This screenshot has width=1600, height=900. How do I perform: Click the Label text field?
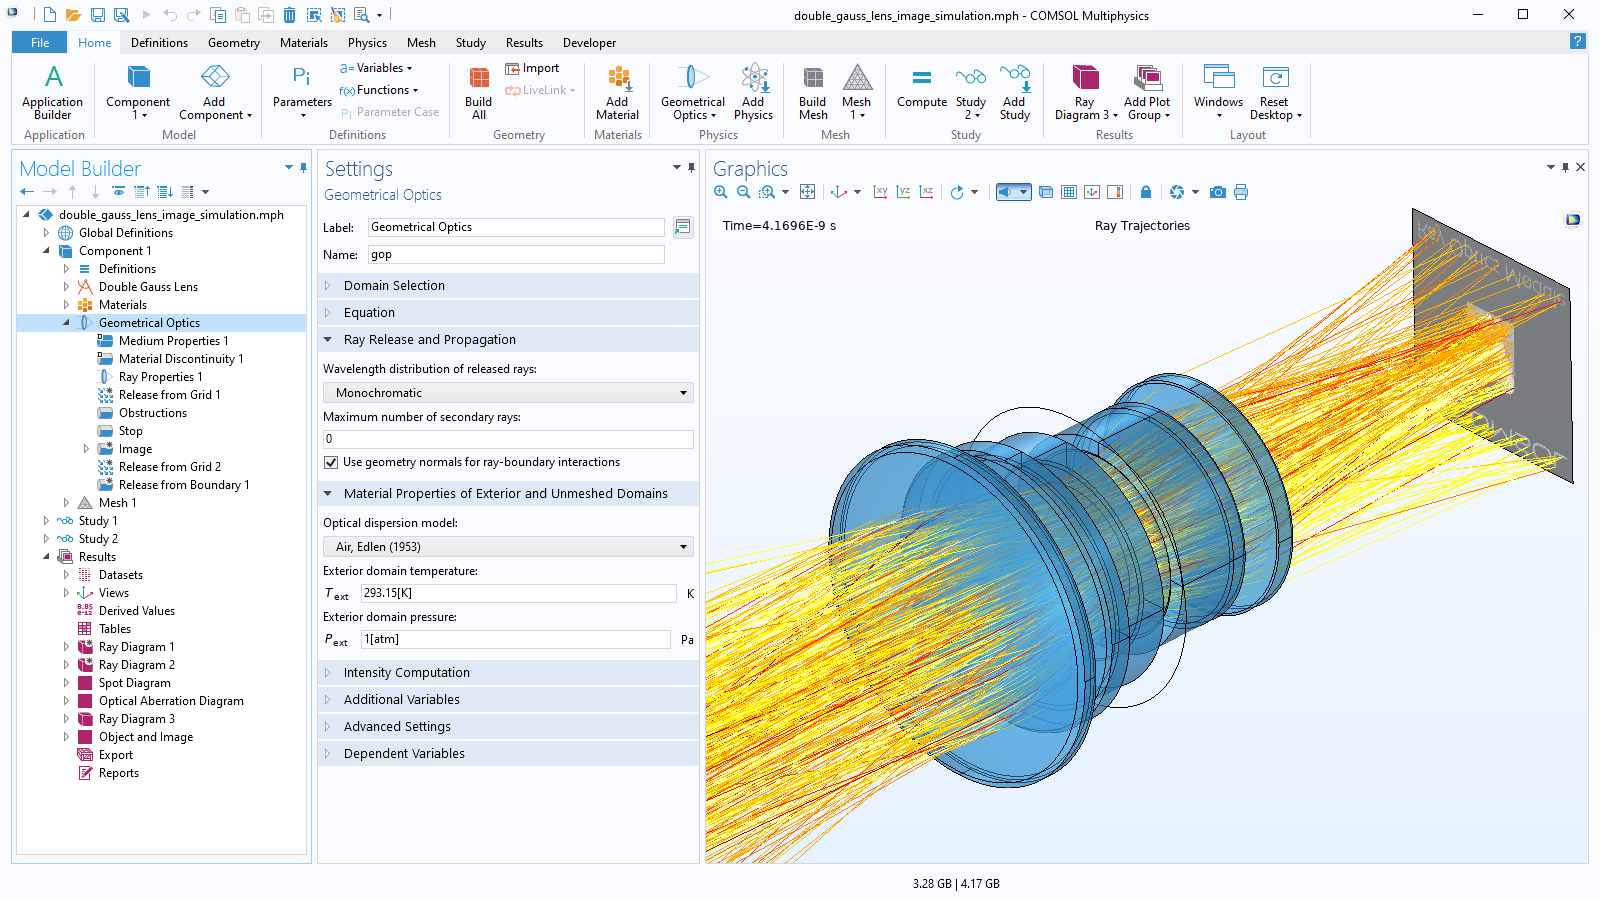(516, 227)
